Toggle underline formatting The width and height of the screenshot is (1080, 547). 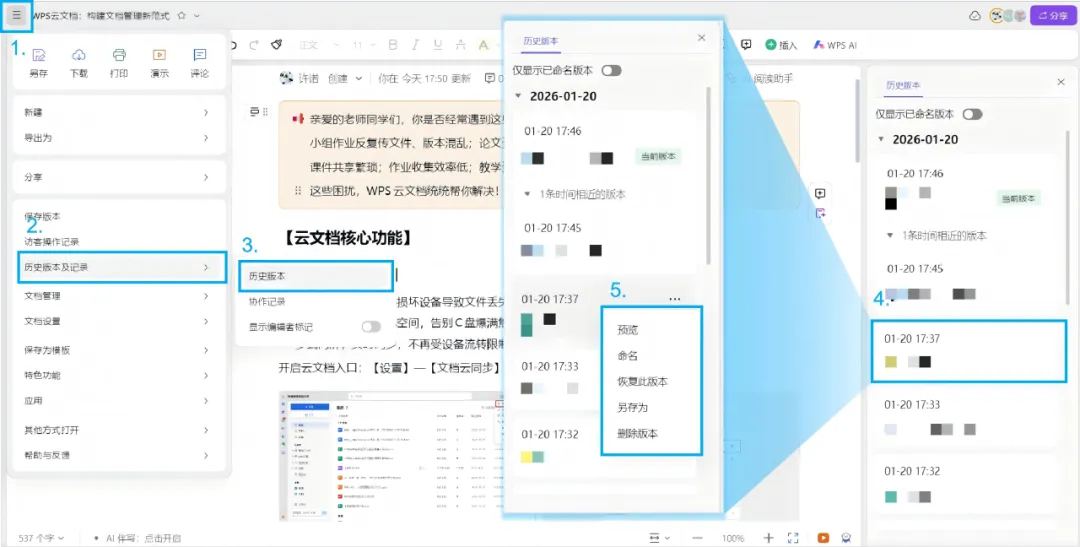[438, 45]
